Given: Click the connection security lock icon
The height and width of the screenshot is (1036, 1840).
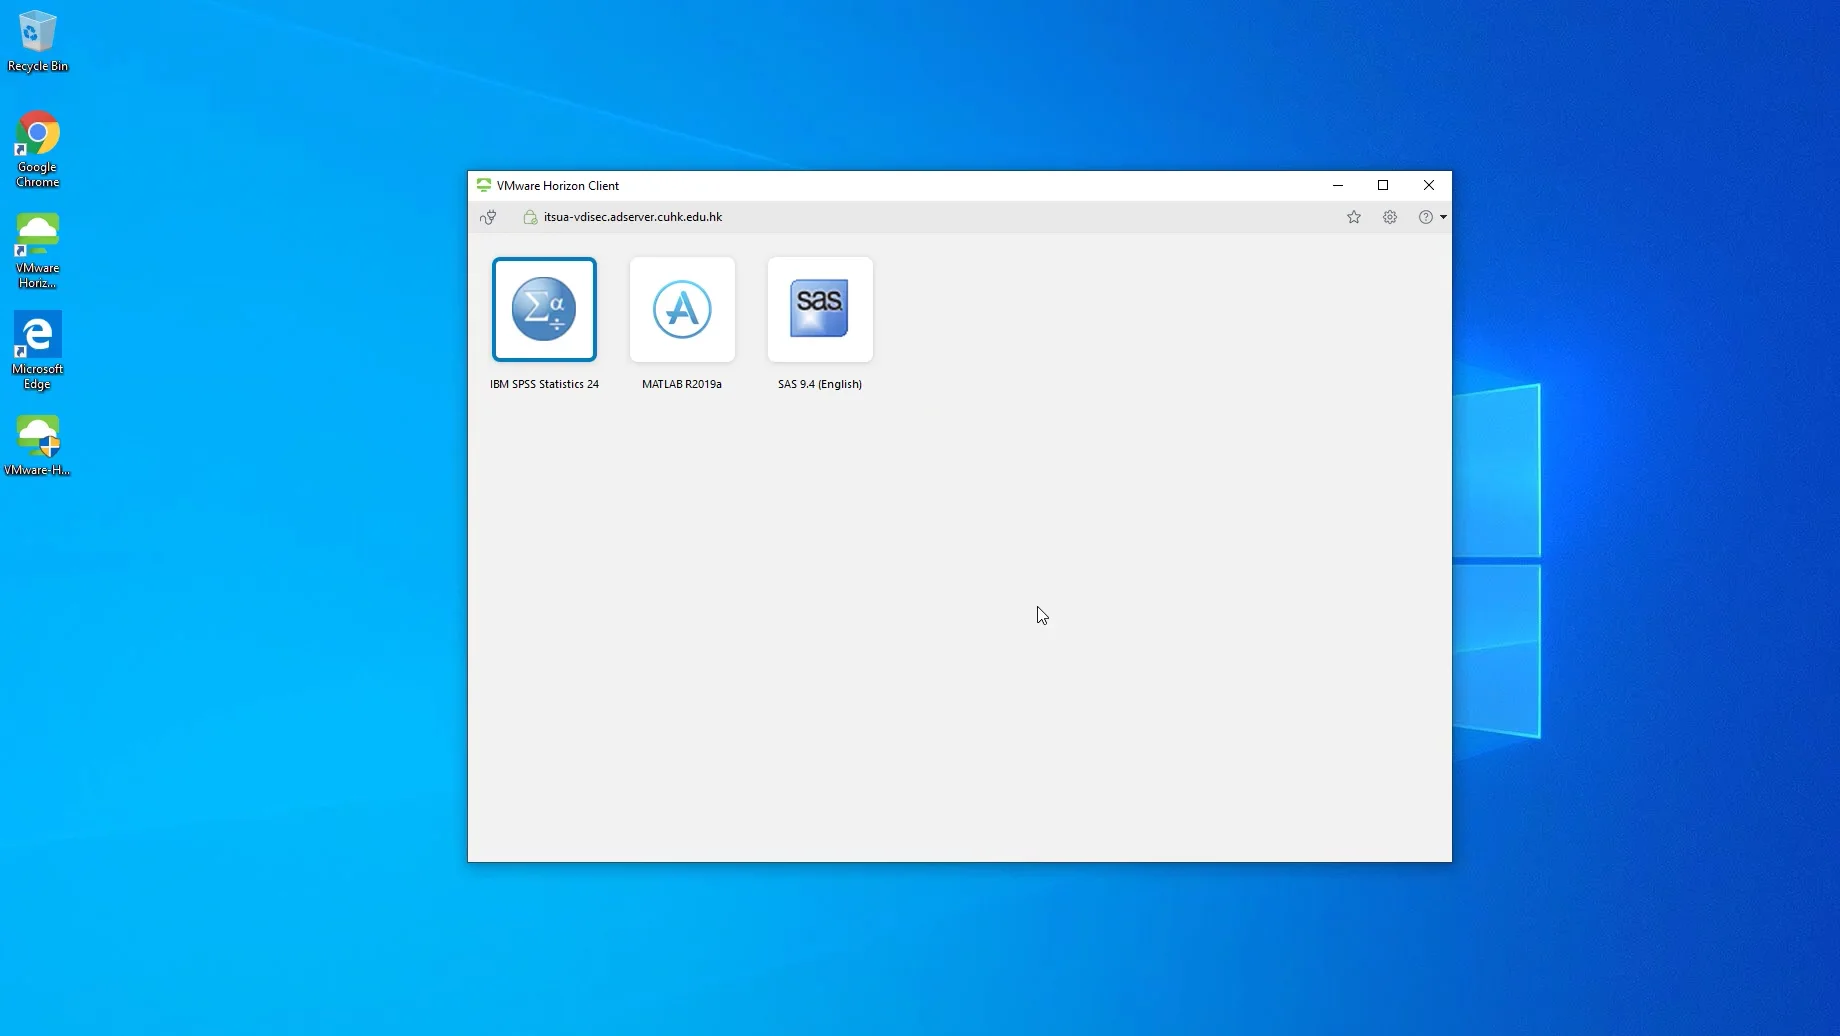Looking at the screenshot, I should coord(529,216).
